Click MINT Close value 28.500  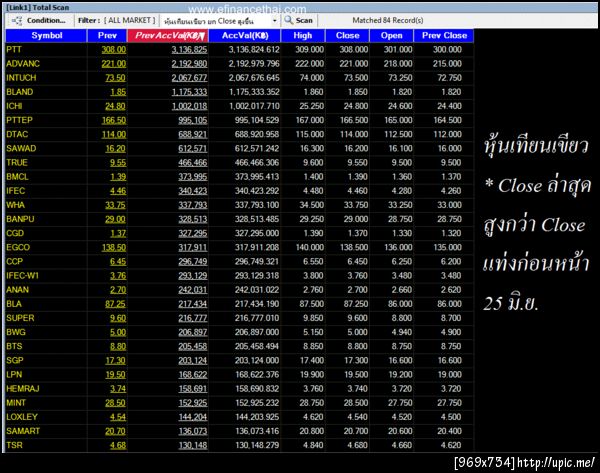(x=355, y=404)
